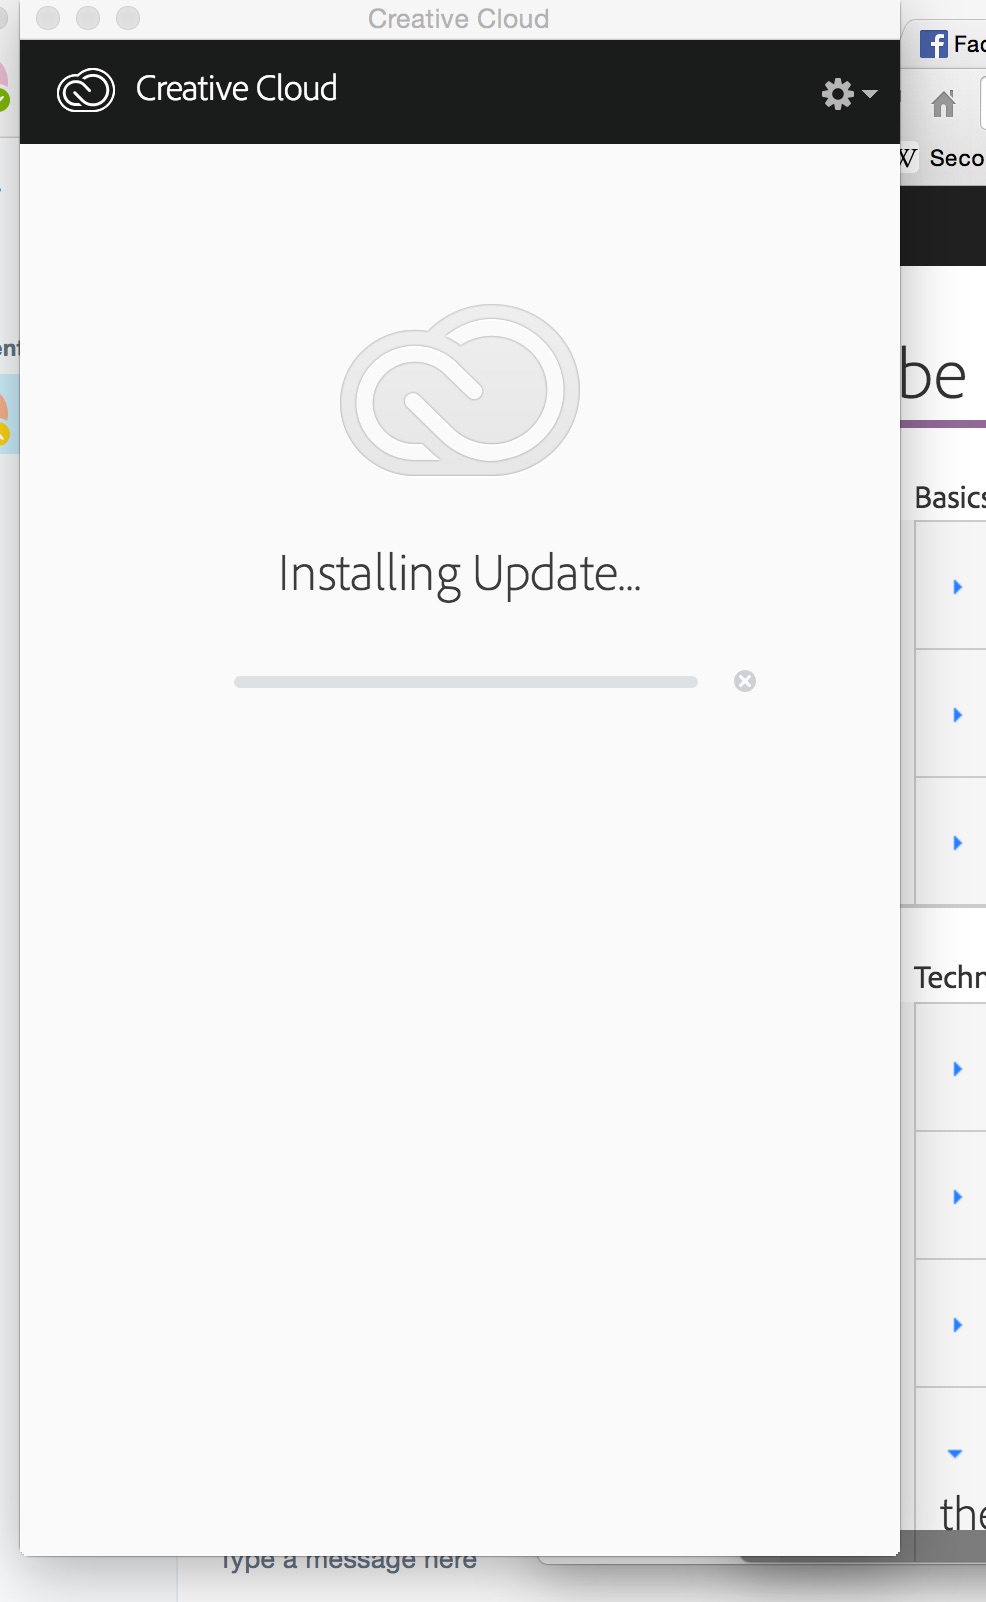Click the Wikipedia W favicon

[906, 157]
